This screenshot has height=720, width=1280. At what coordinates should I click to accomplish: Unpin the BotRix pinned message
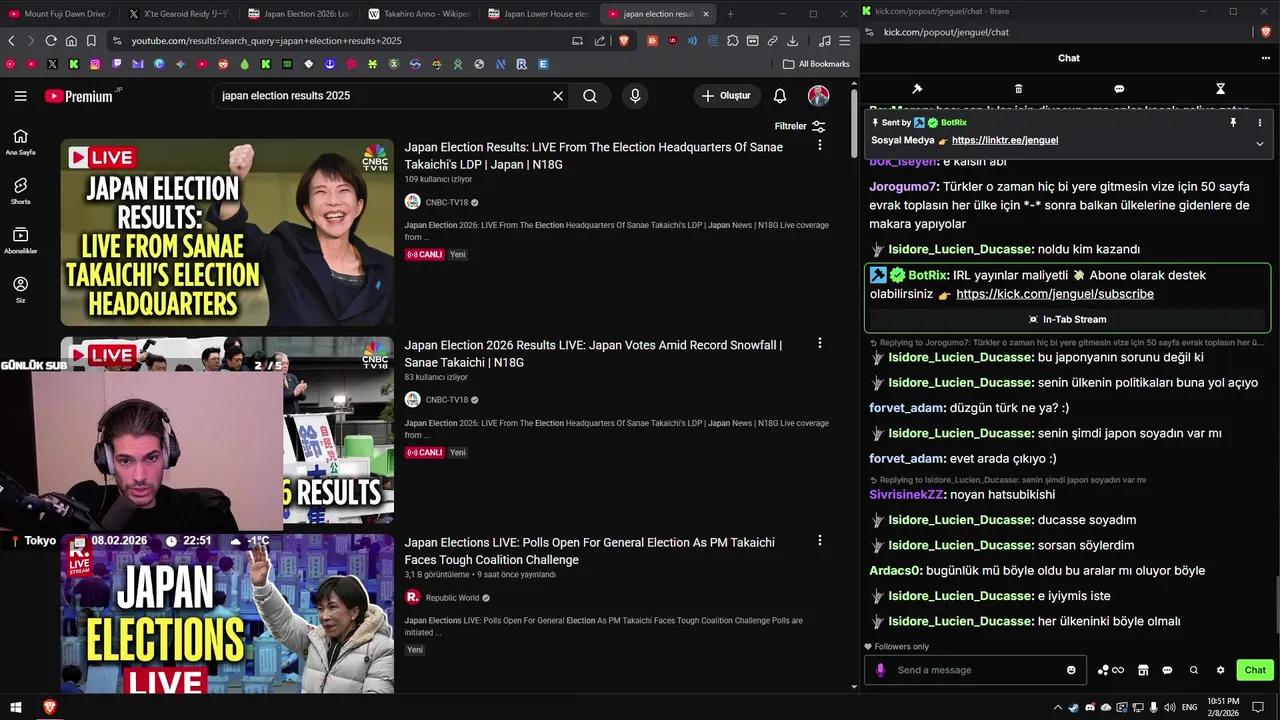coord(1233,122)
